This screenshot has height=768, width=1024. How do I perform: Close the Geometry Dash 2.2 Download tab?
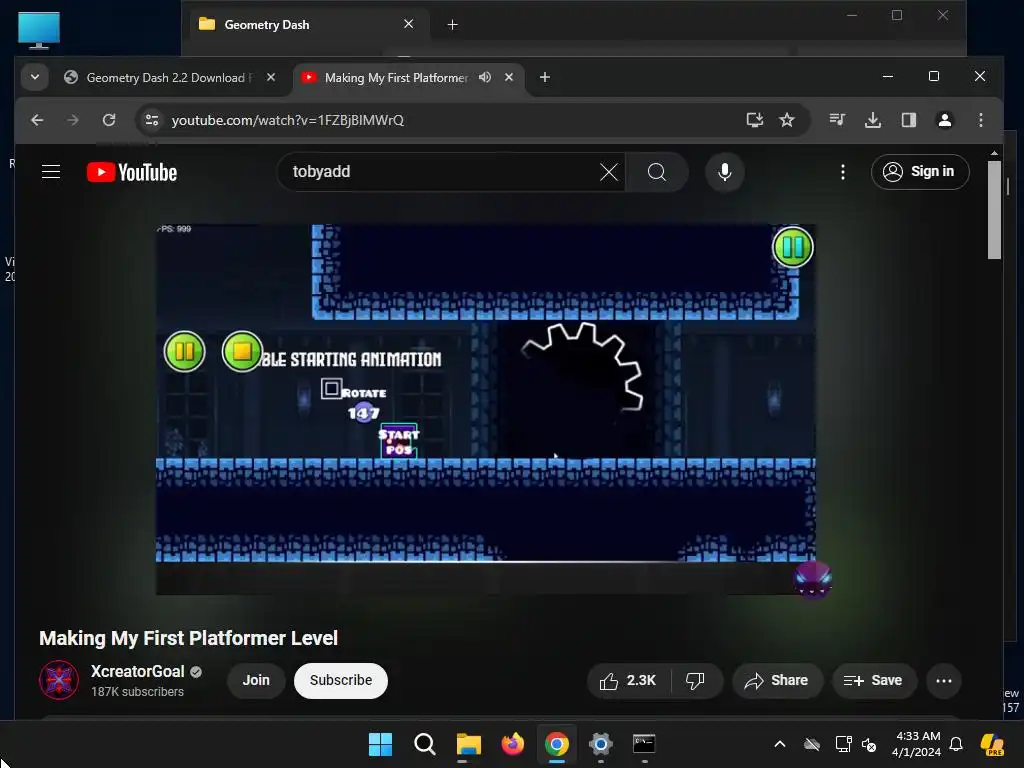[271, 77]
